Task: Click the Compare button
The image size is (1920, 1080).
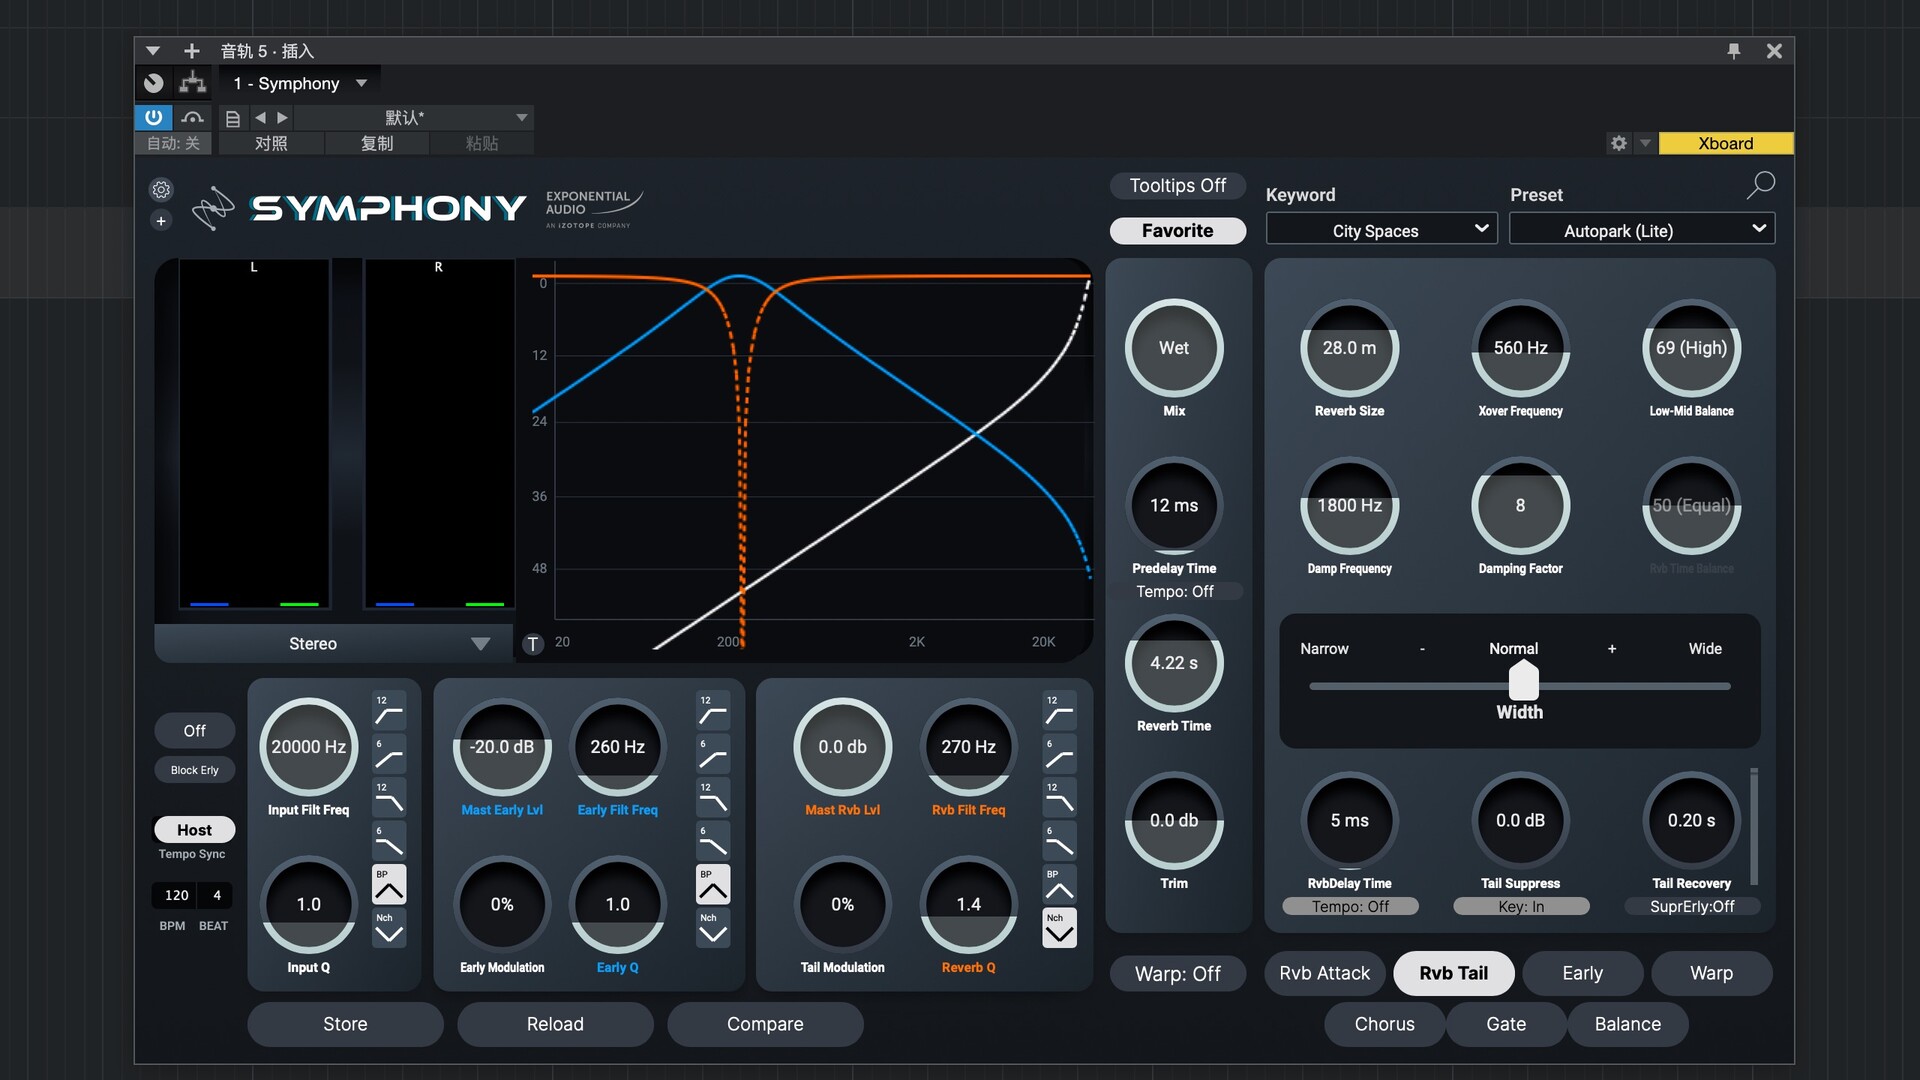Action: pyautogui.click(x=764, y=1025)
